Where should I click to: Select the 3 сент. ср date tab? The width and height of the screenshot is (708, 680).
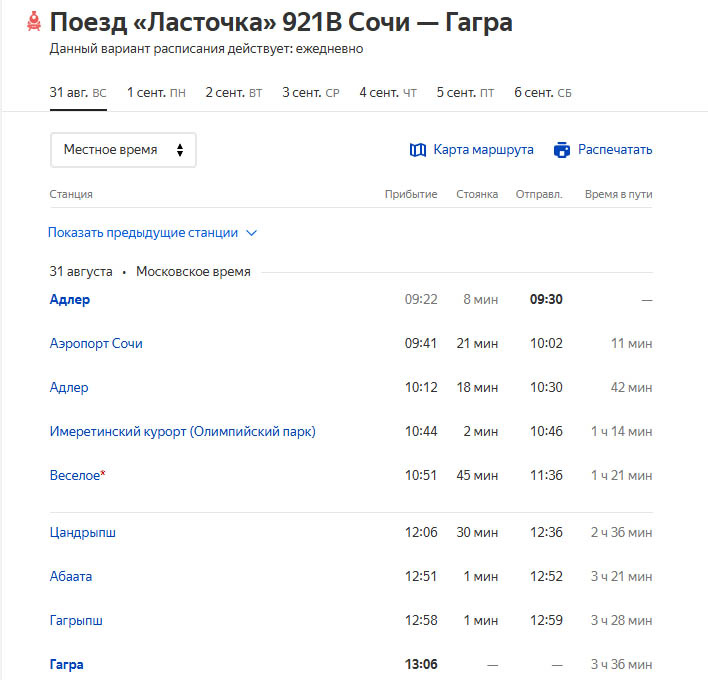click(x=311, y=93)
